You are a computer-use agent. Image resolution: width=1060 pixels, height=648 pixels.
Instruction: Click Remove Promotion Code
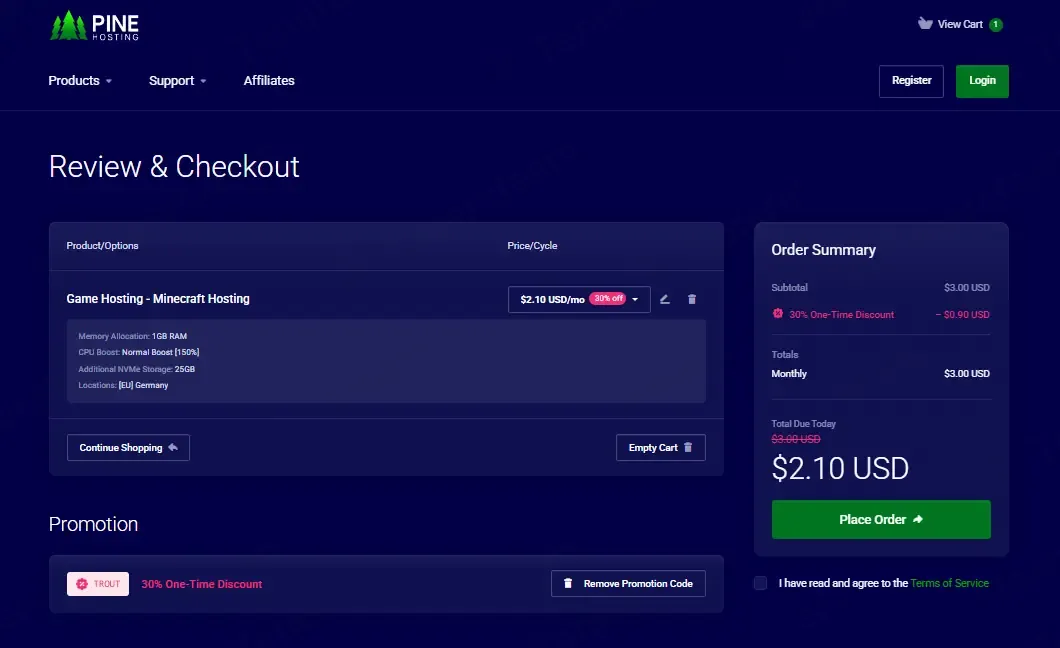tap(628, 584)
